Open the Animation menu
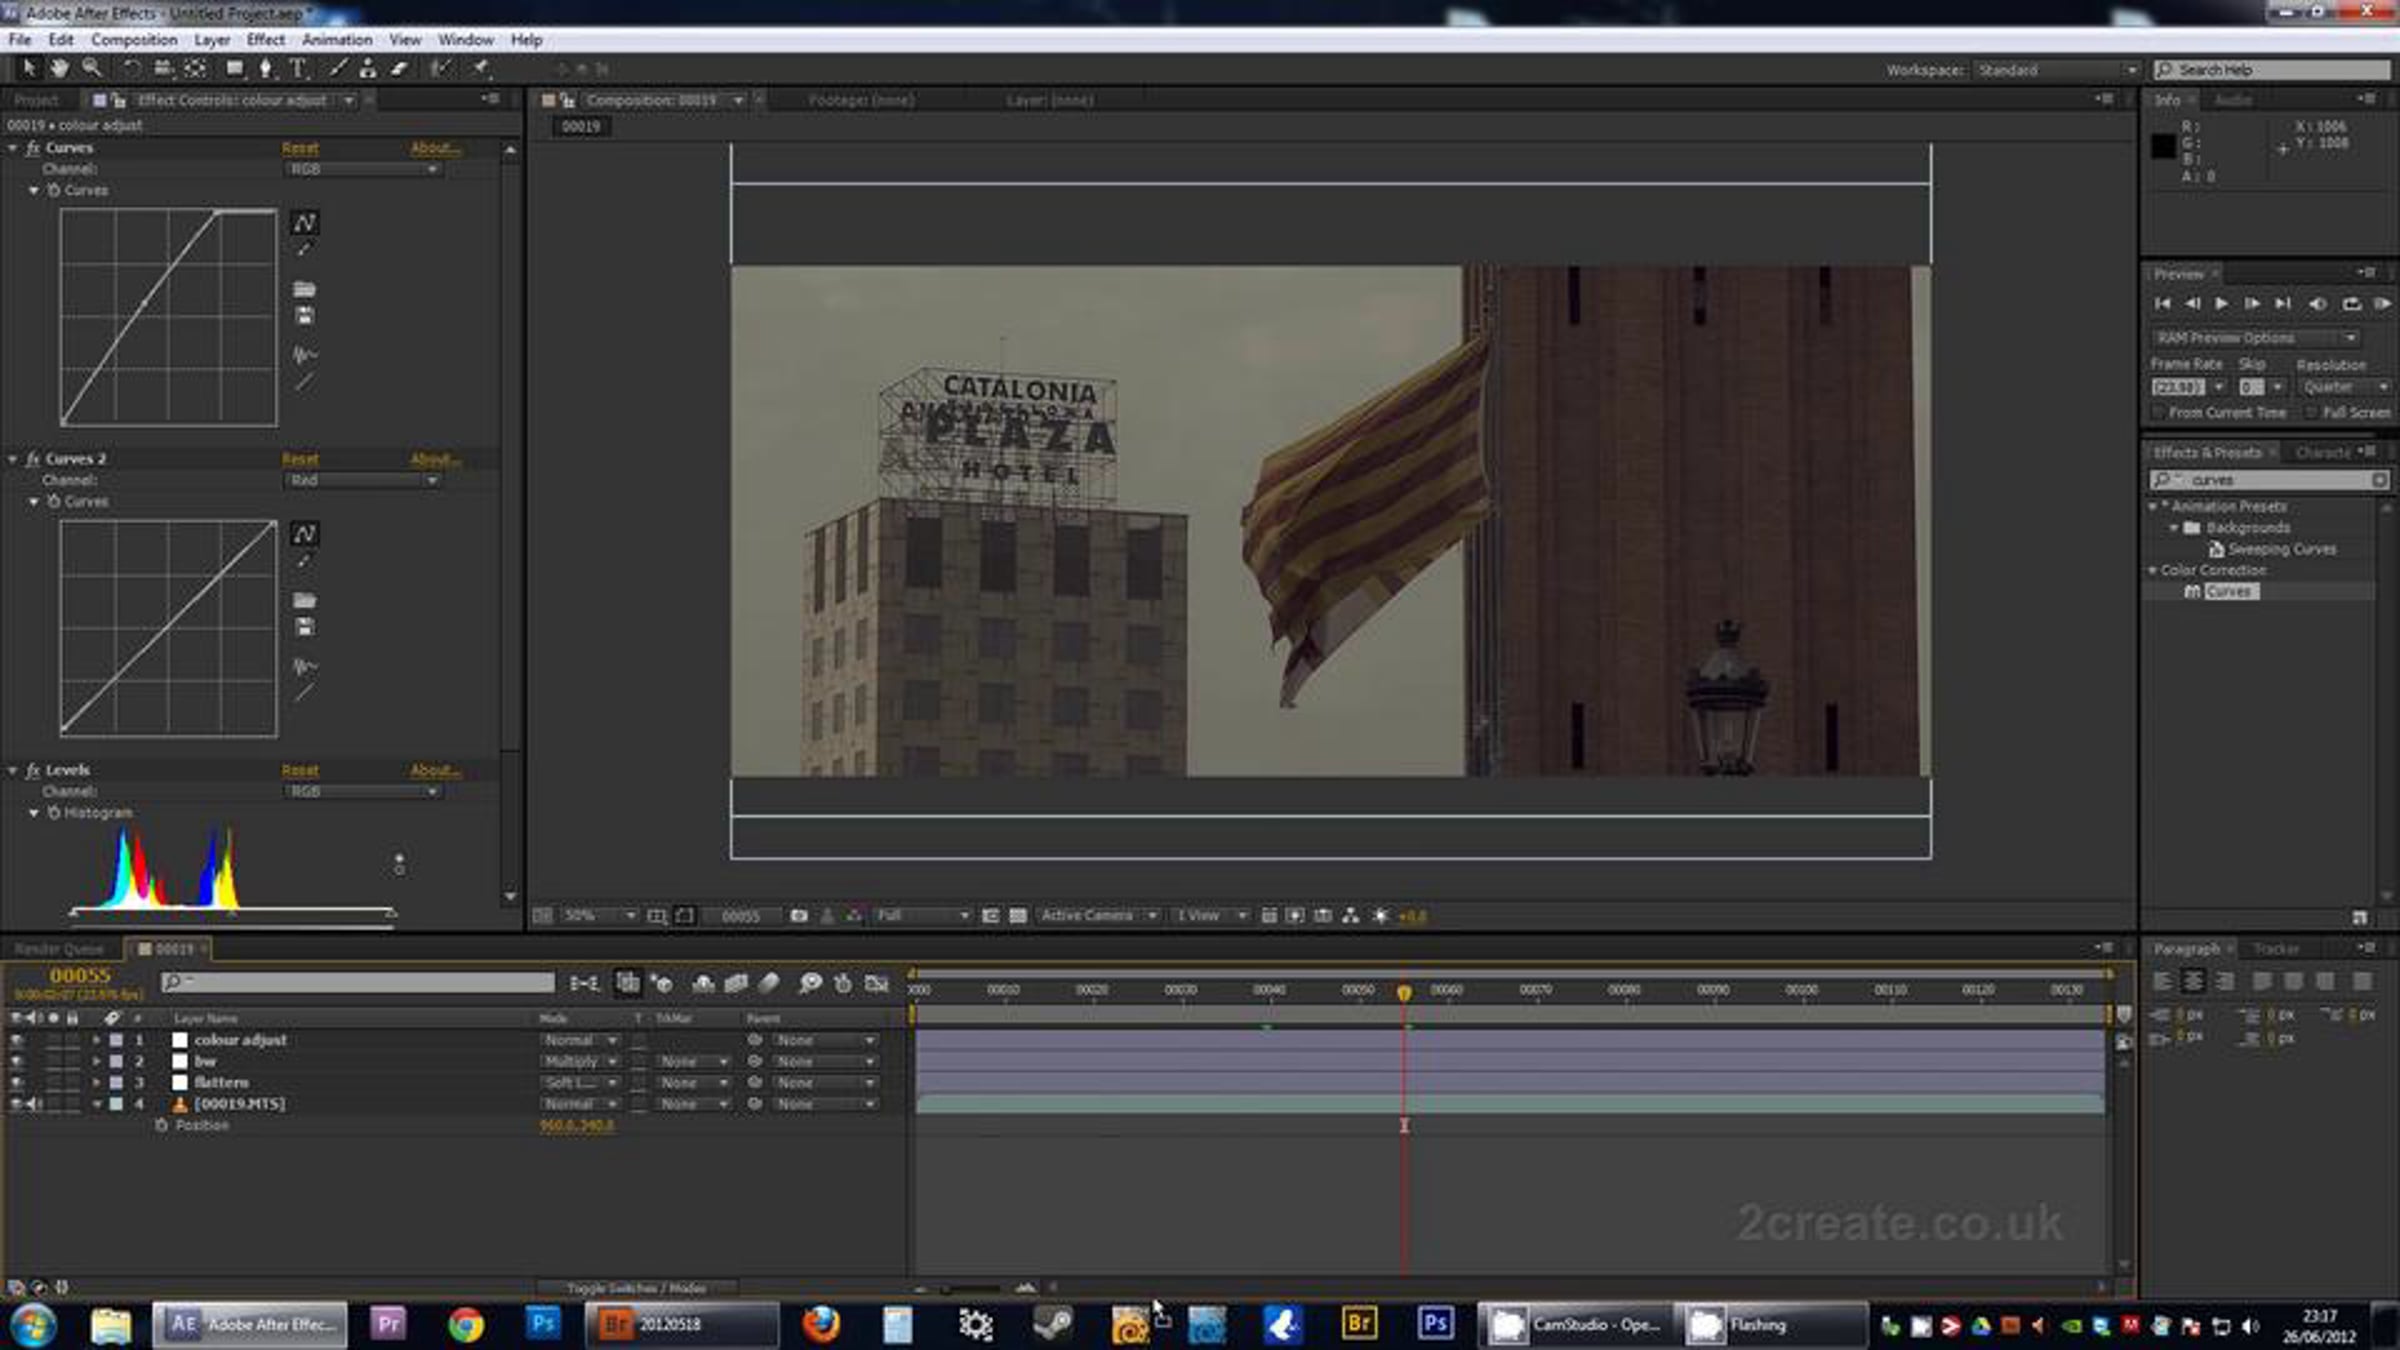This screenshot has height=1350, width=2400. (337, 40)
